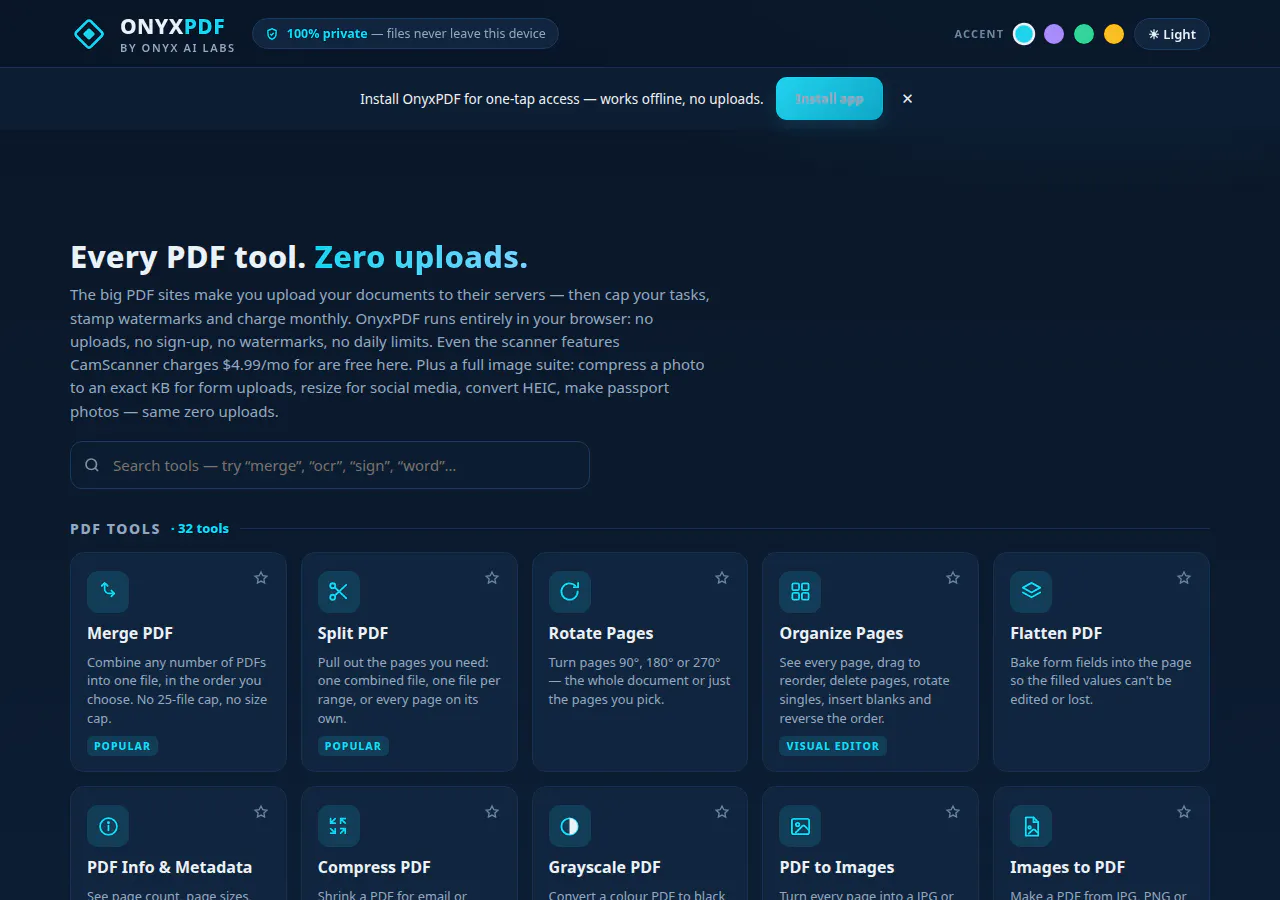This screenshot has width=1280, height=900.
Task: Open the Organize Pages tool title
Action: 841,633
